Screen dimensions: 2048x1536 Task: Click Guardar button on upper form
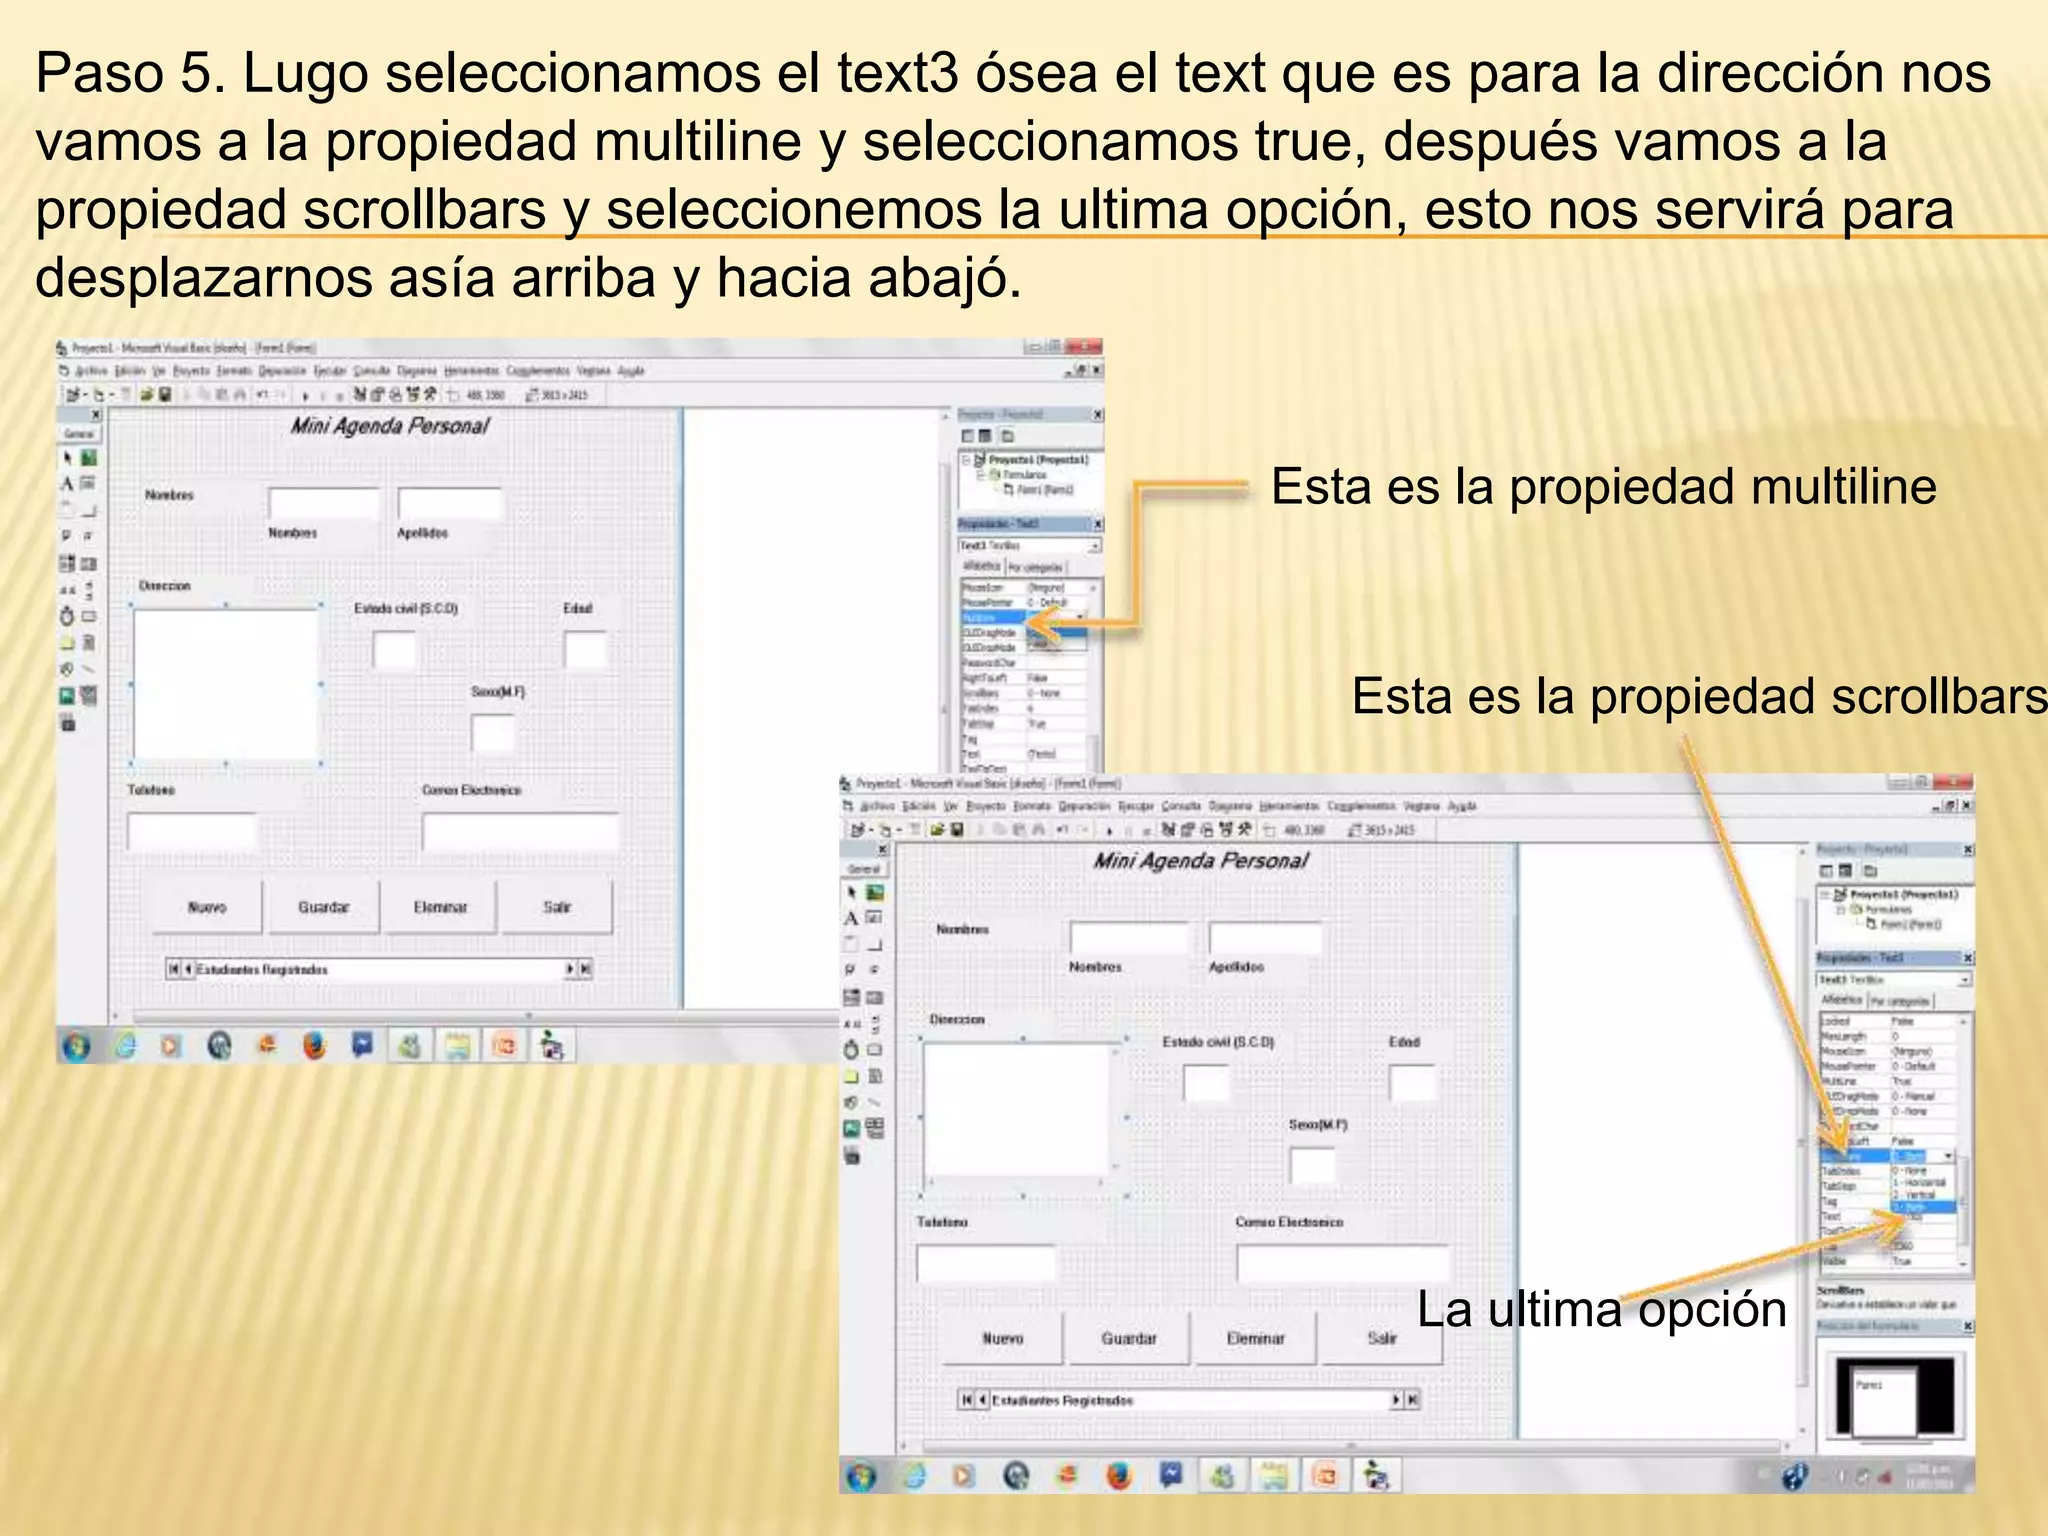323,907
